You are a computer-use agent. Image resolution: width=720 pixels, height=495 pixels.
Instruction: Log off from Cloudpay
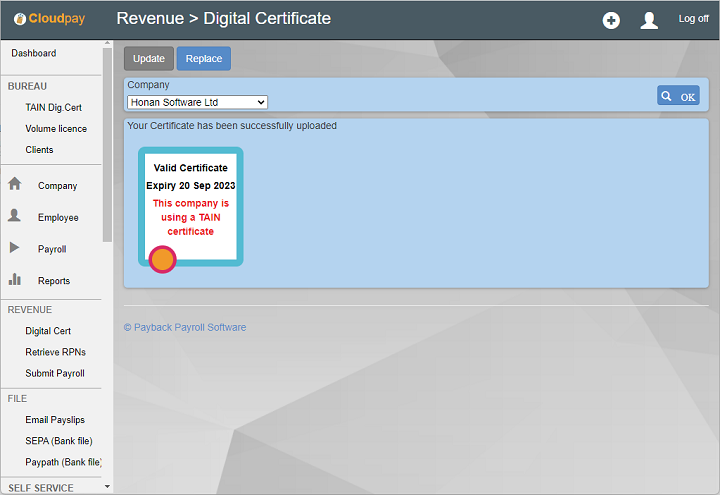pos(693,19)
